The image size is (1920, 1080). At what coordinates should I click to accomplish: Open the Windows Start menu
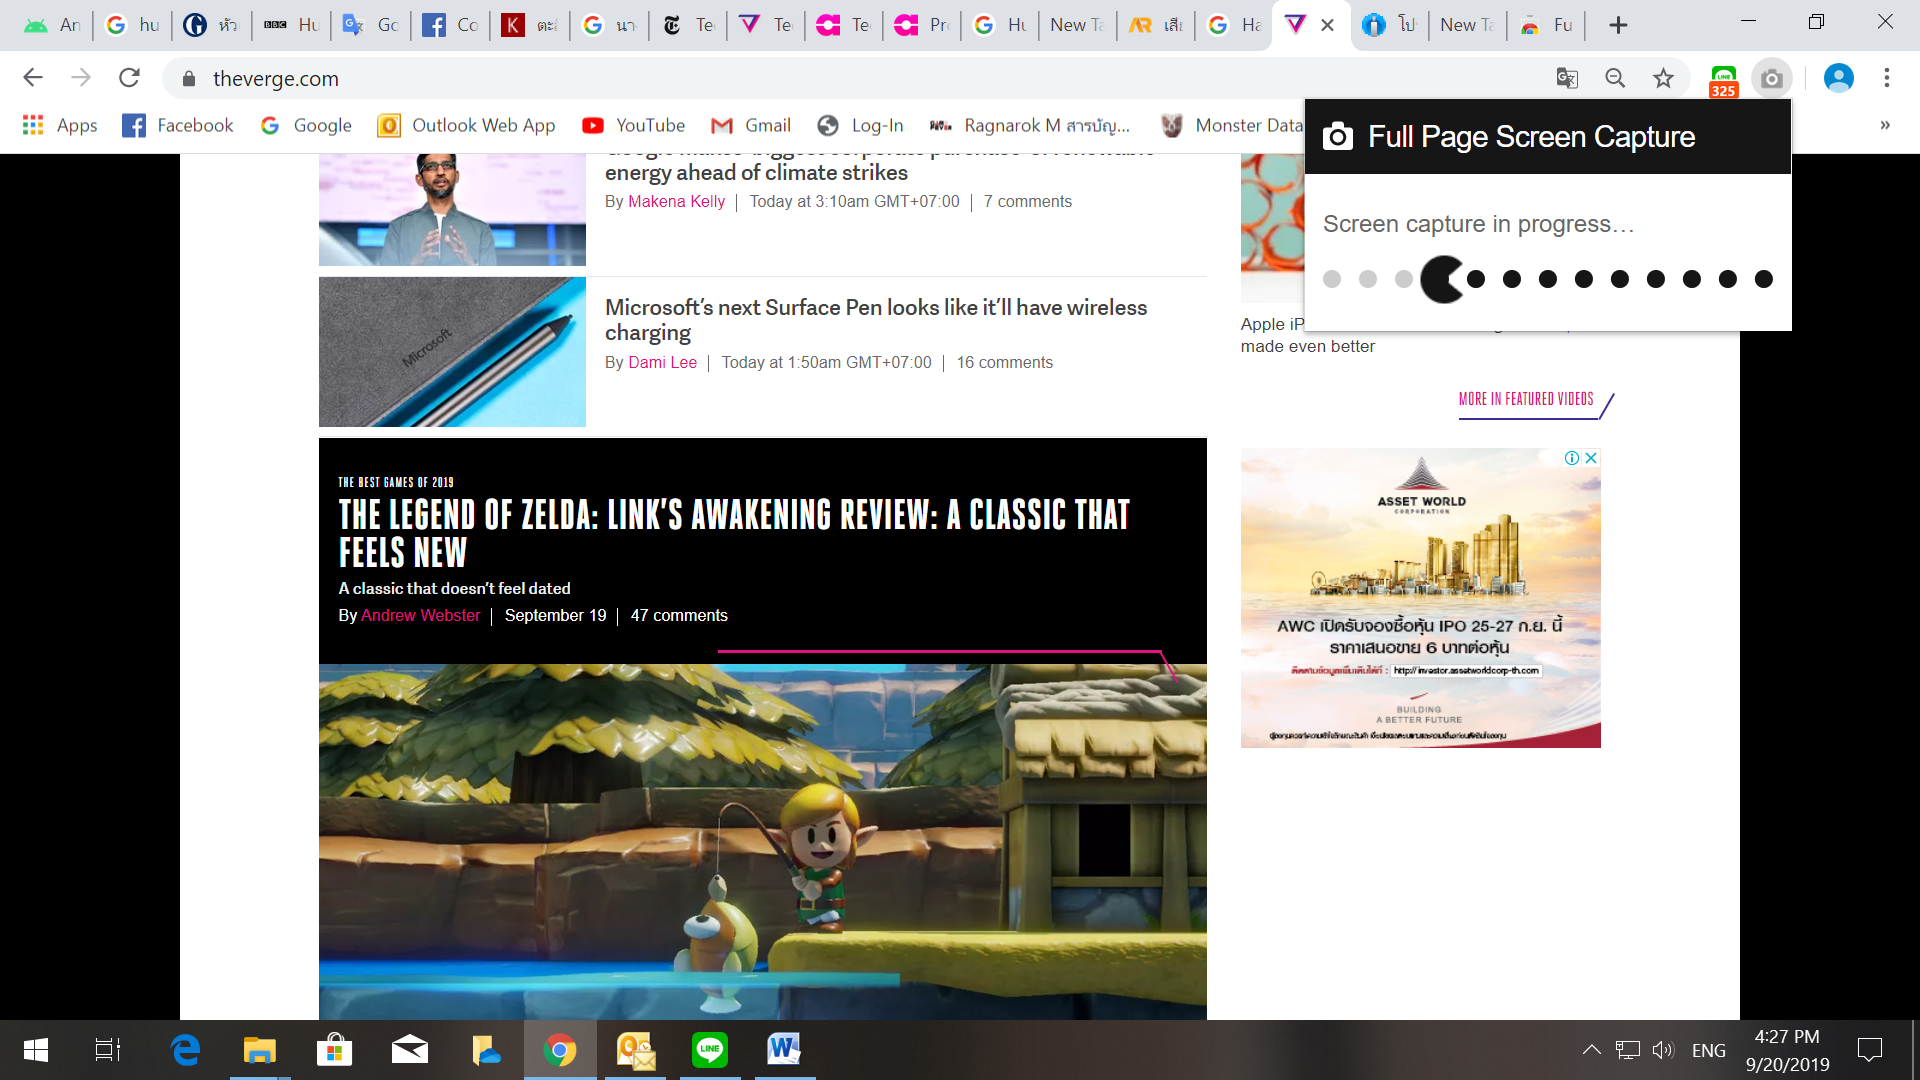[x=36, y=1050]
